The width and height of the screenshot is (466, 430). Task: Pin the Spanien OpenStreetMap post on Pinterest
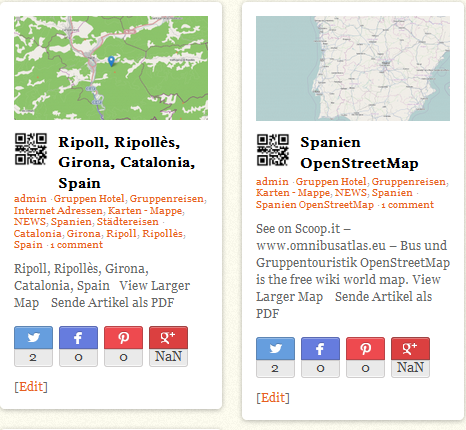(365, 349)
